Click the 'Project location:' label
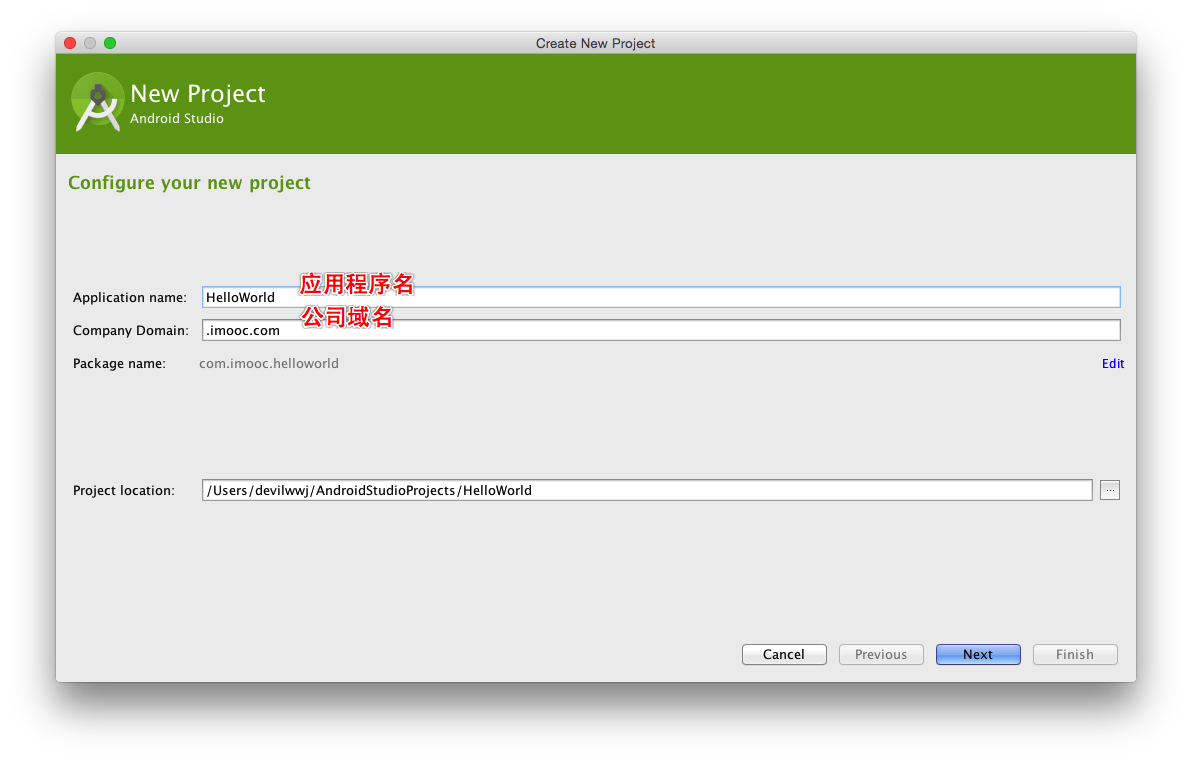1192x762 pixels. tap(124, 491)
